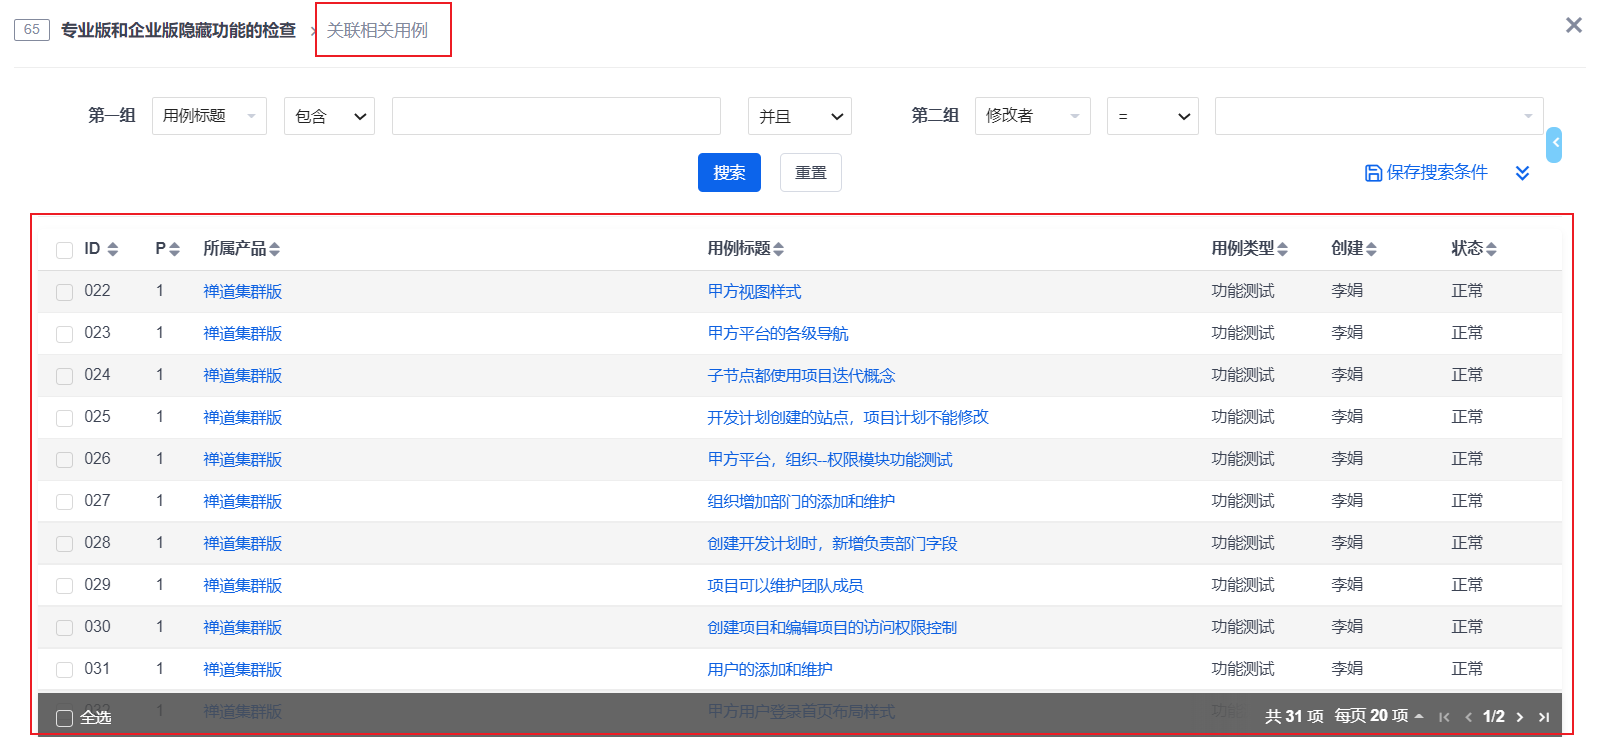Open the 并且 logic dropdown
The width and height of the screenshot is (1609, 737).
(x=799, y=116)
